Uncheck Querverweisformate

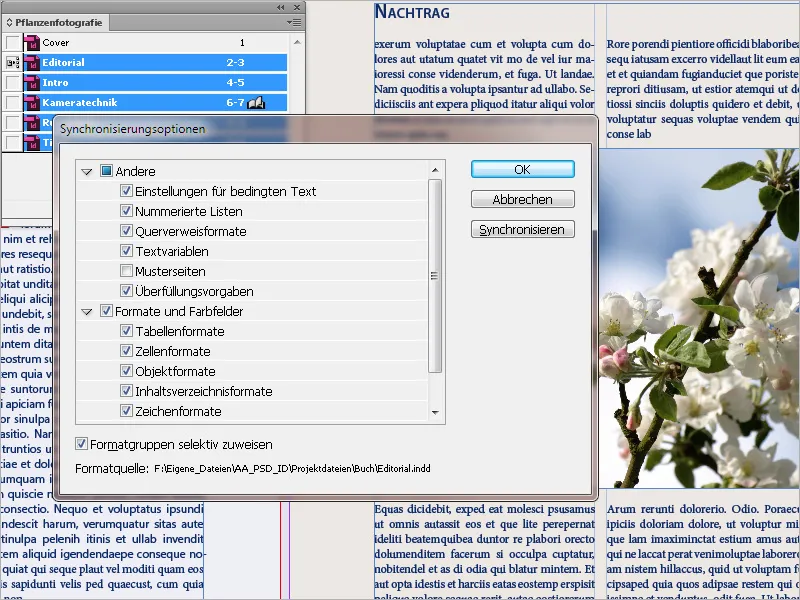tap(126, 231)
